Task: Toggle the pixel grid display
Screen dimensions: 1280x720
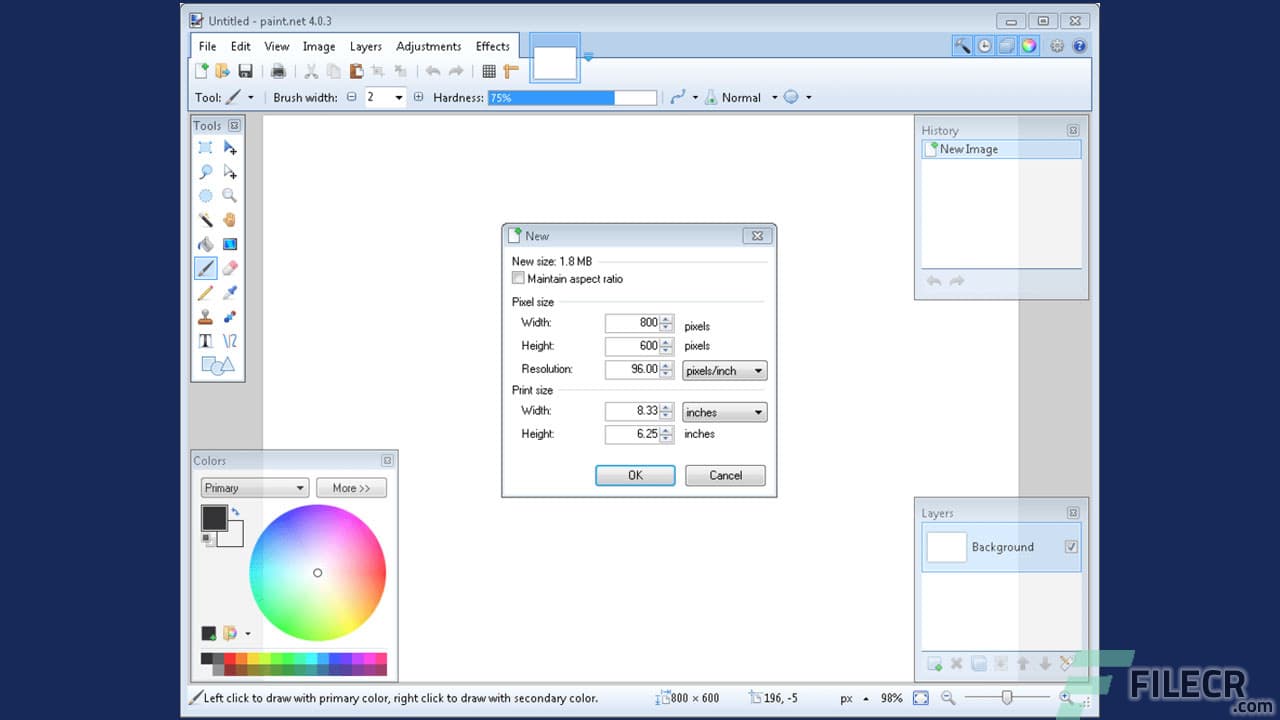Action: [x=489, y=71]
